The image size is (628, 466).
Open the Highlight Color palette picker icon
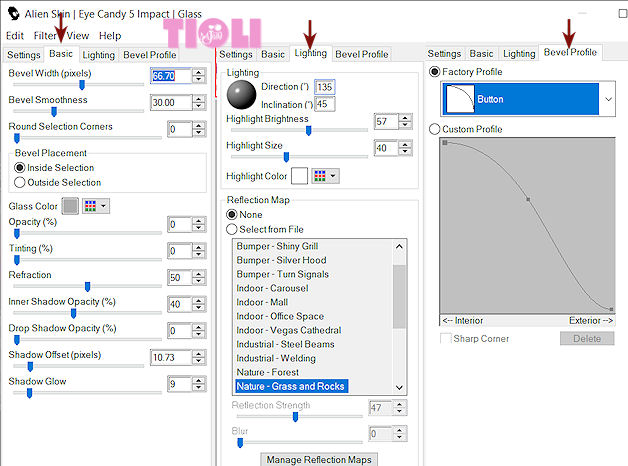click(x=320, y=176)
